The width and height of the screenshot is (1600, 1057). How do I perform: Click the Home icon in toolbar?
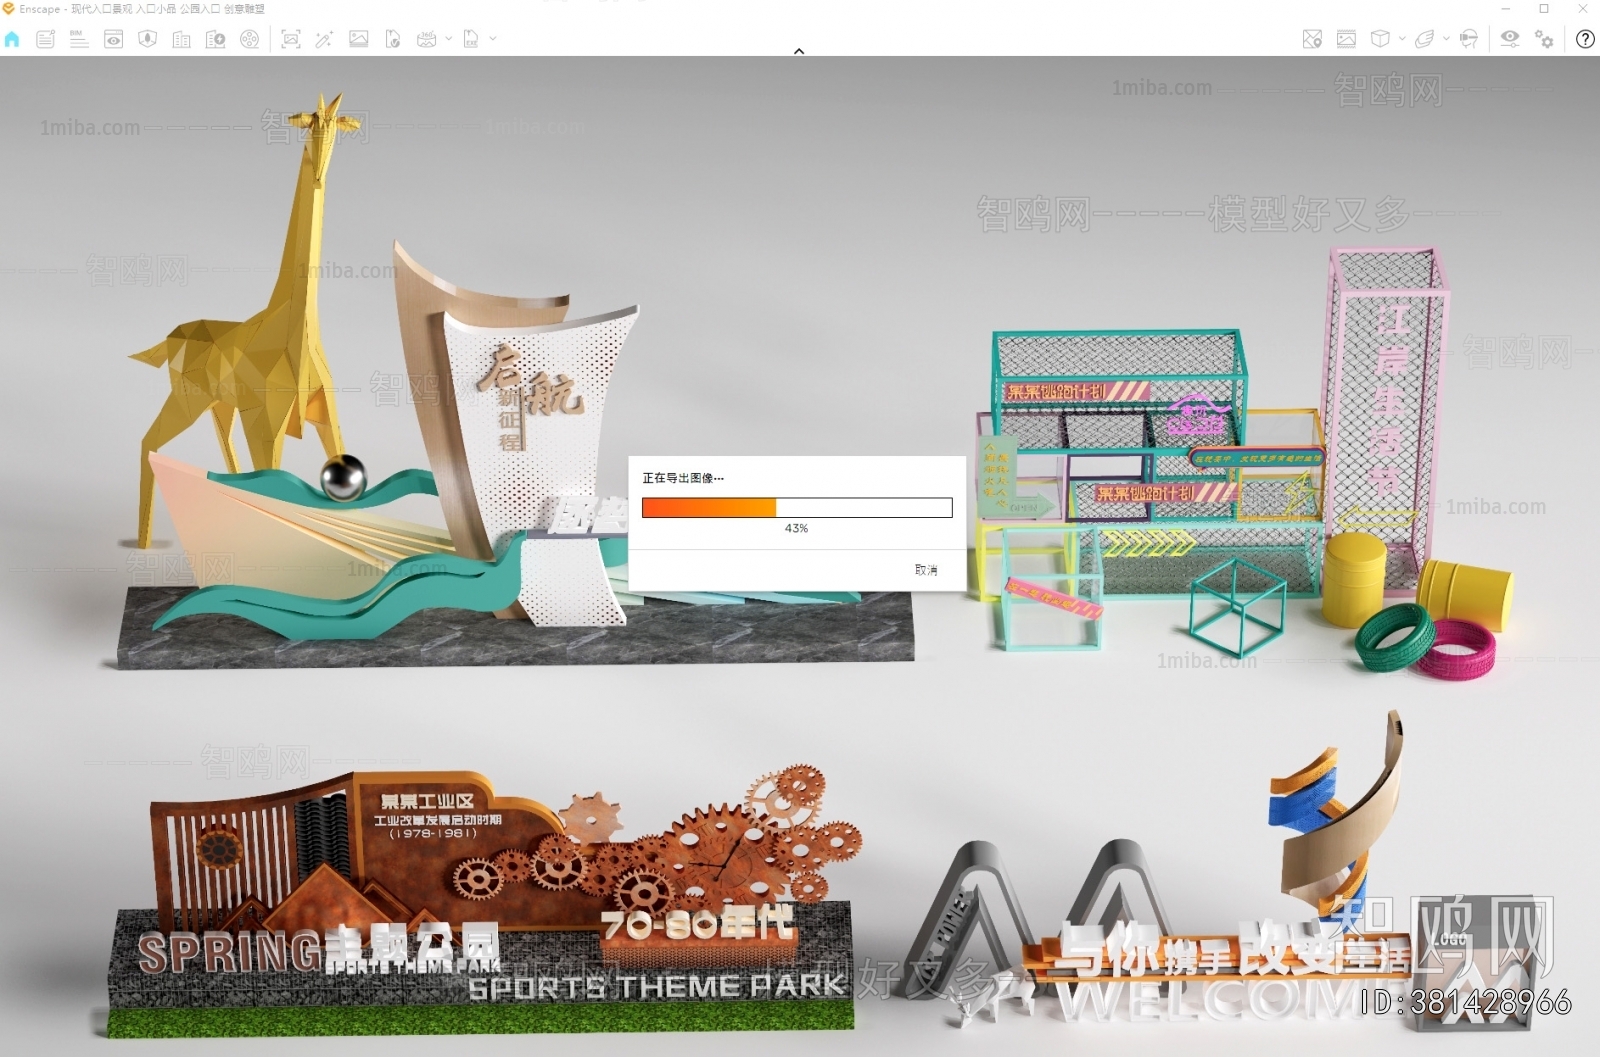[12, 39]
